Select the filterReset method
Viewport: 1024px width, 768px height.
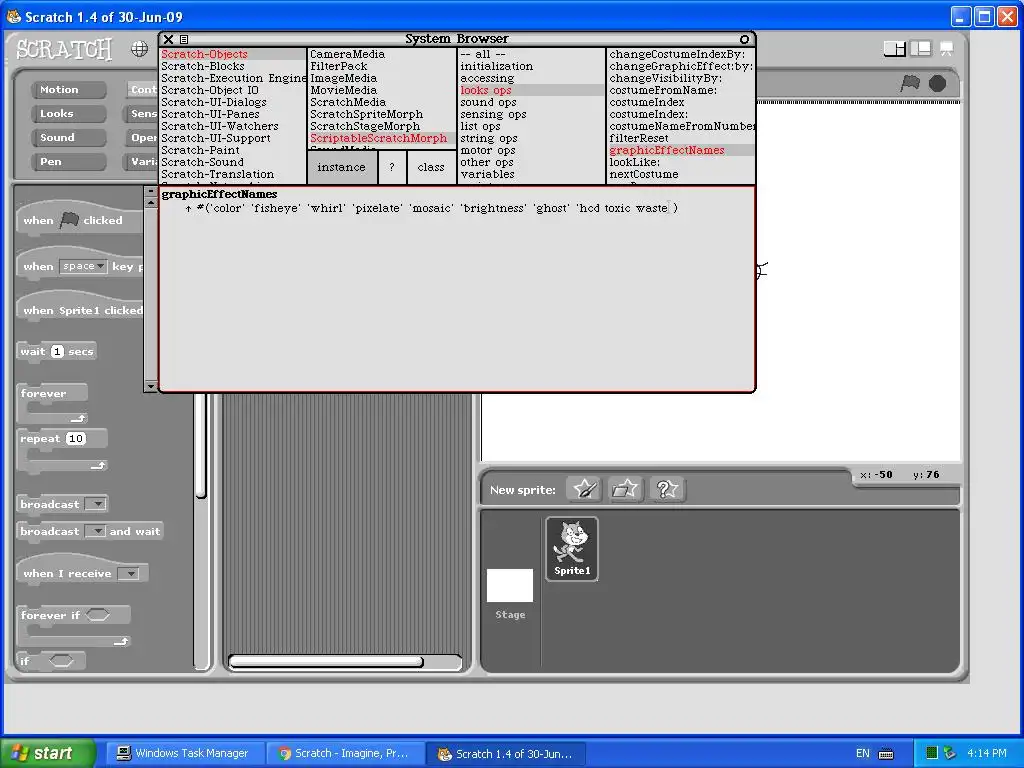pos(681,138)
